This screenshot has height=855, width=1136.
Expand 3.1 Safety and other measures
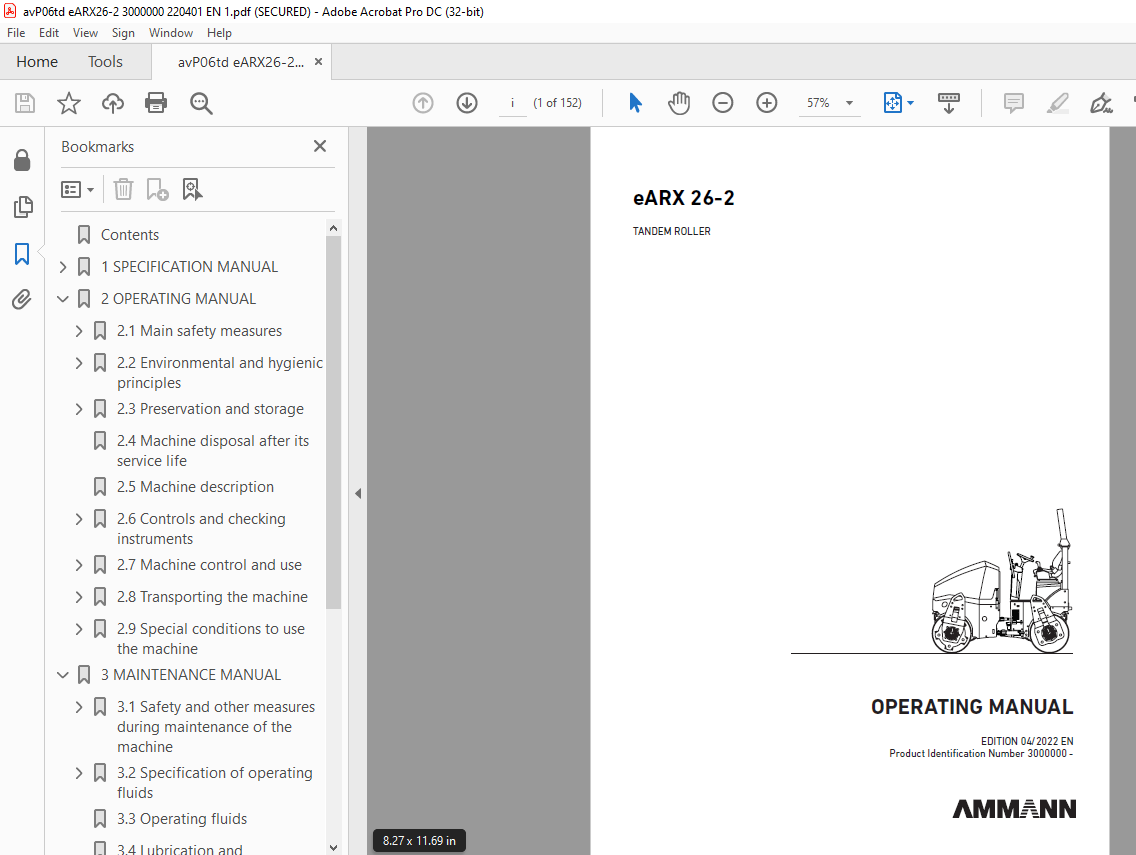point(79,706)
